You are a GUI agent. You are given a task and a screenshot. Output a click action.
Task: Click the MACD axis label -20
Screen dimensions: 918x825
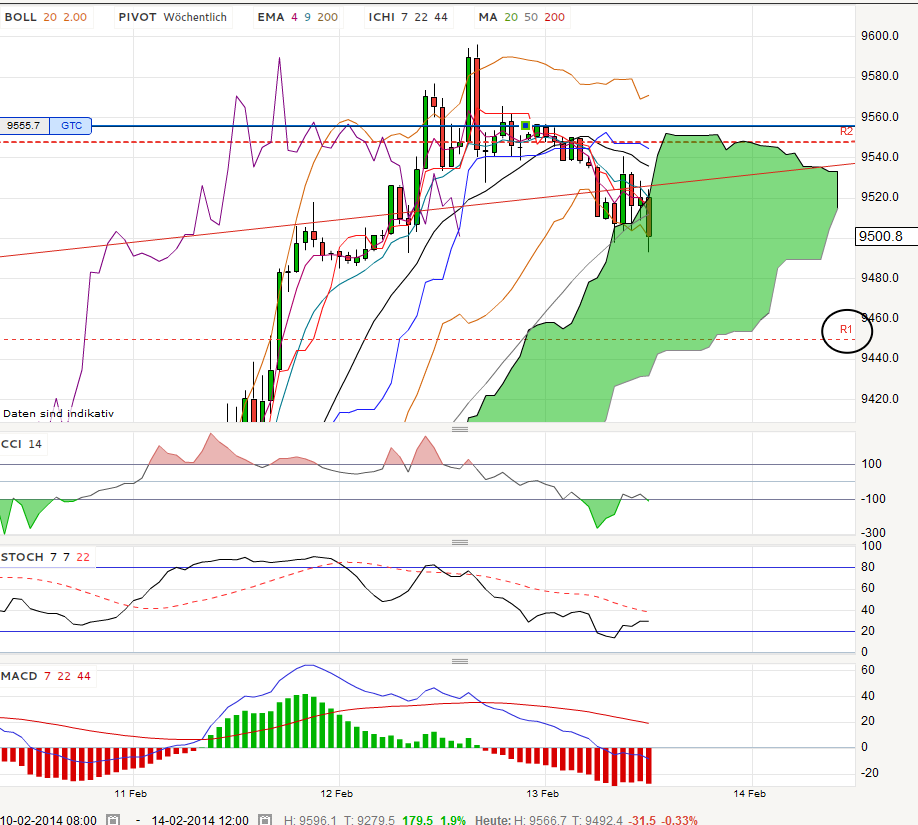click(869, 773)
